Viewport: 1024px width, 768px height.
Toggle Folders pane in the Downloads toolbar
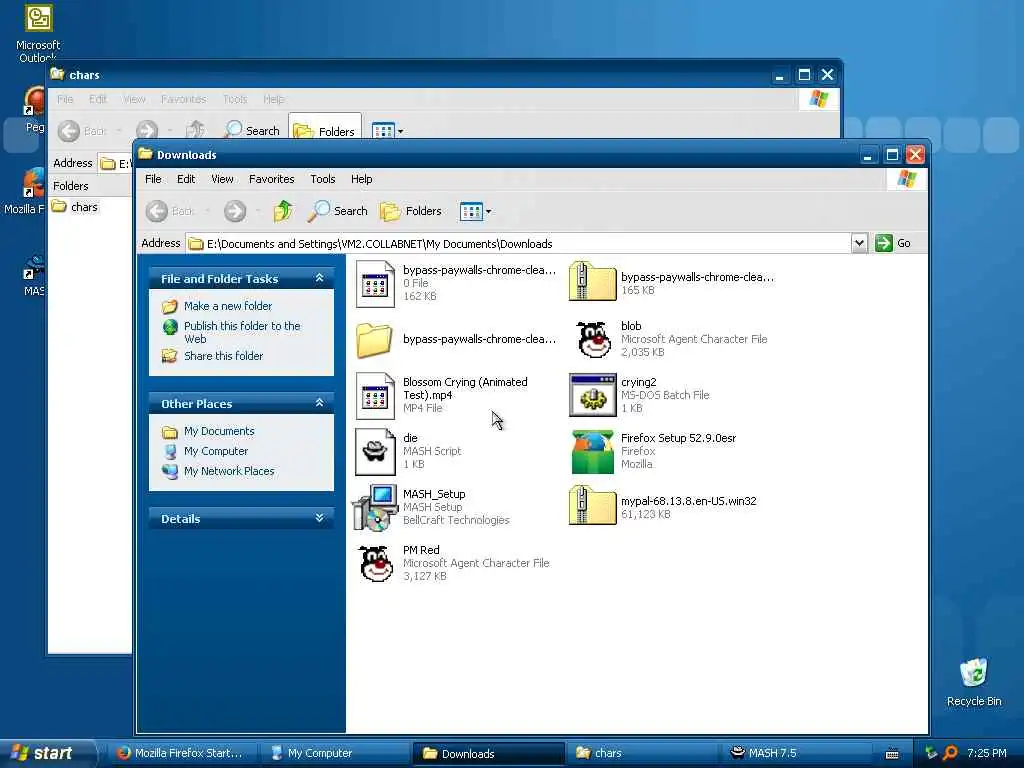411,211
